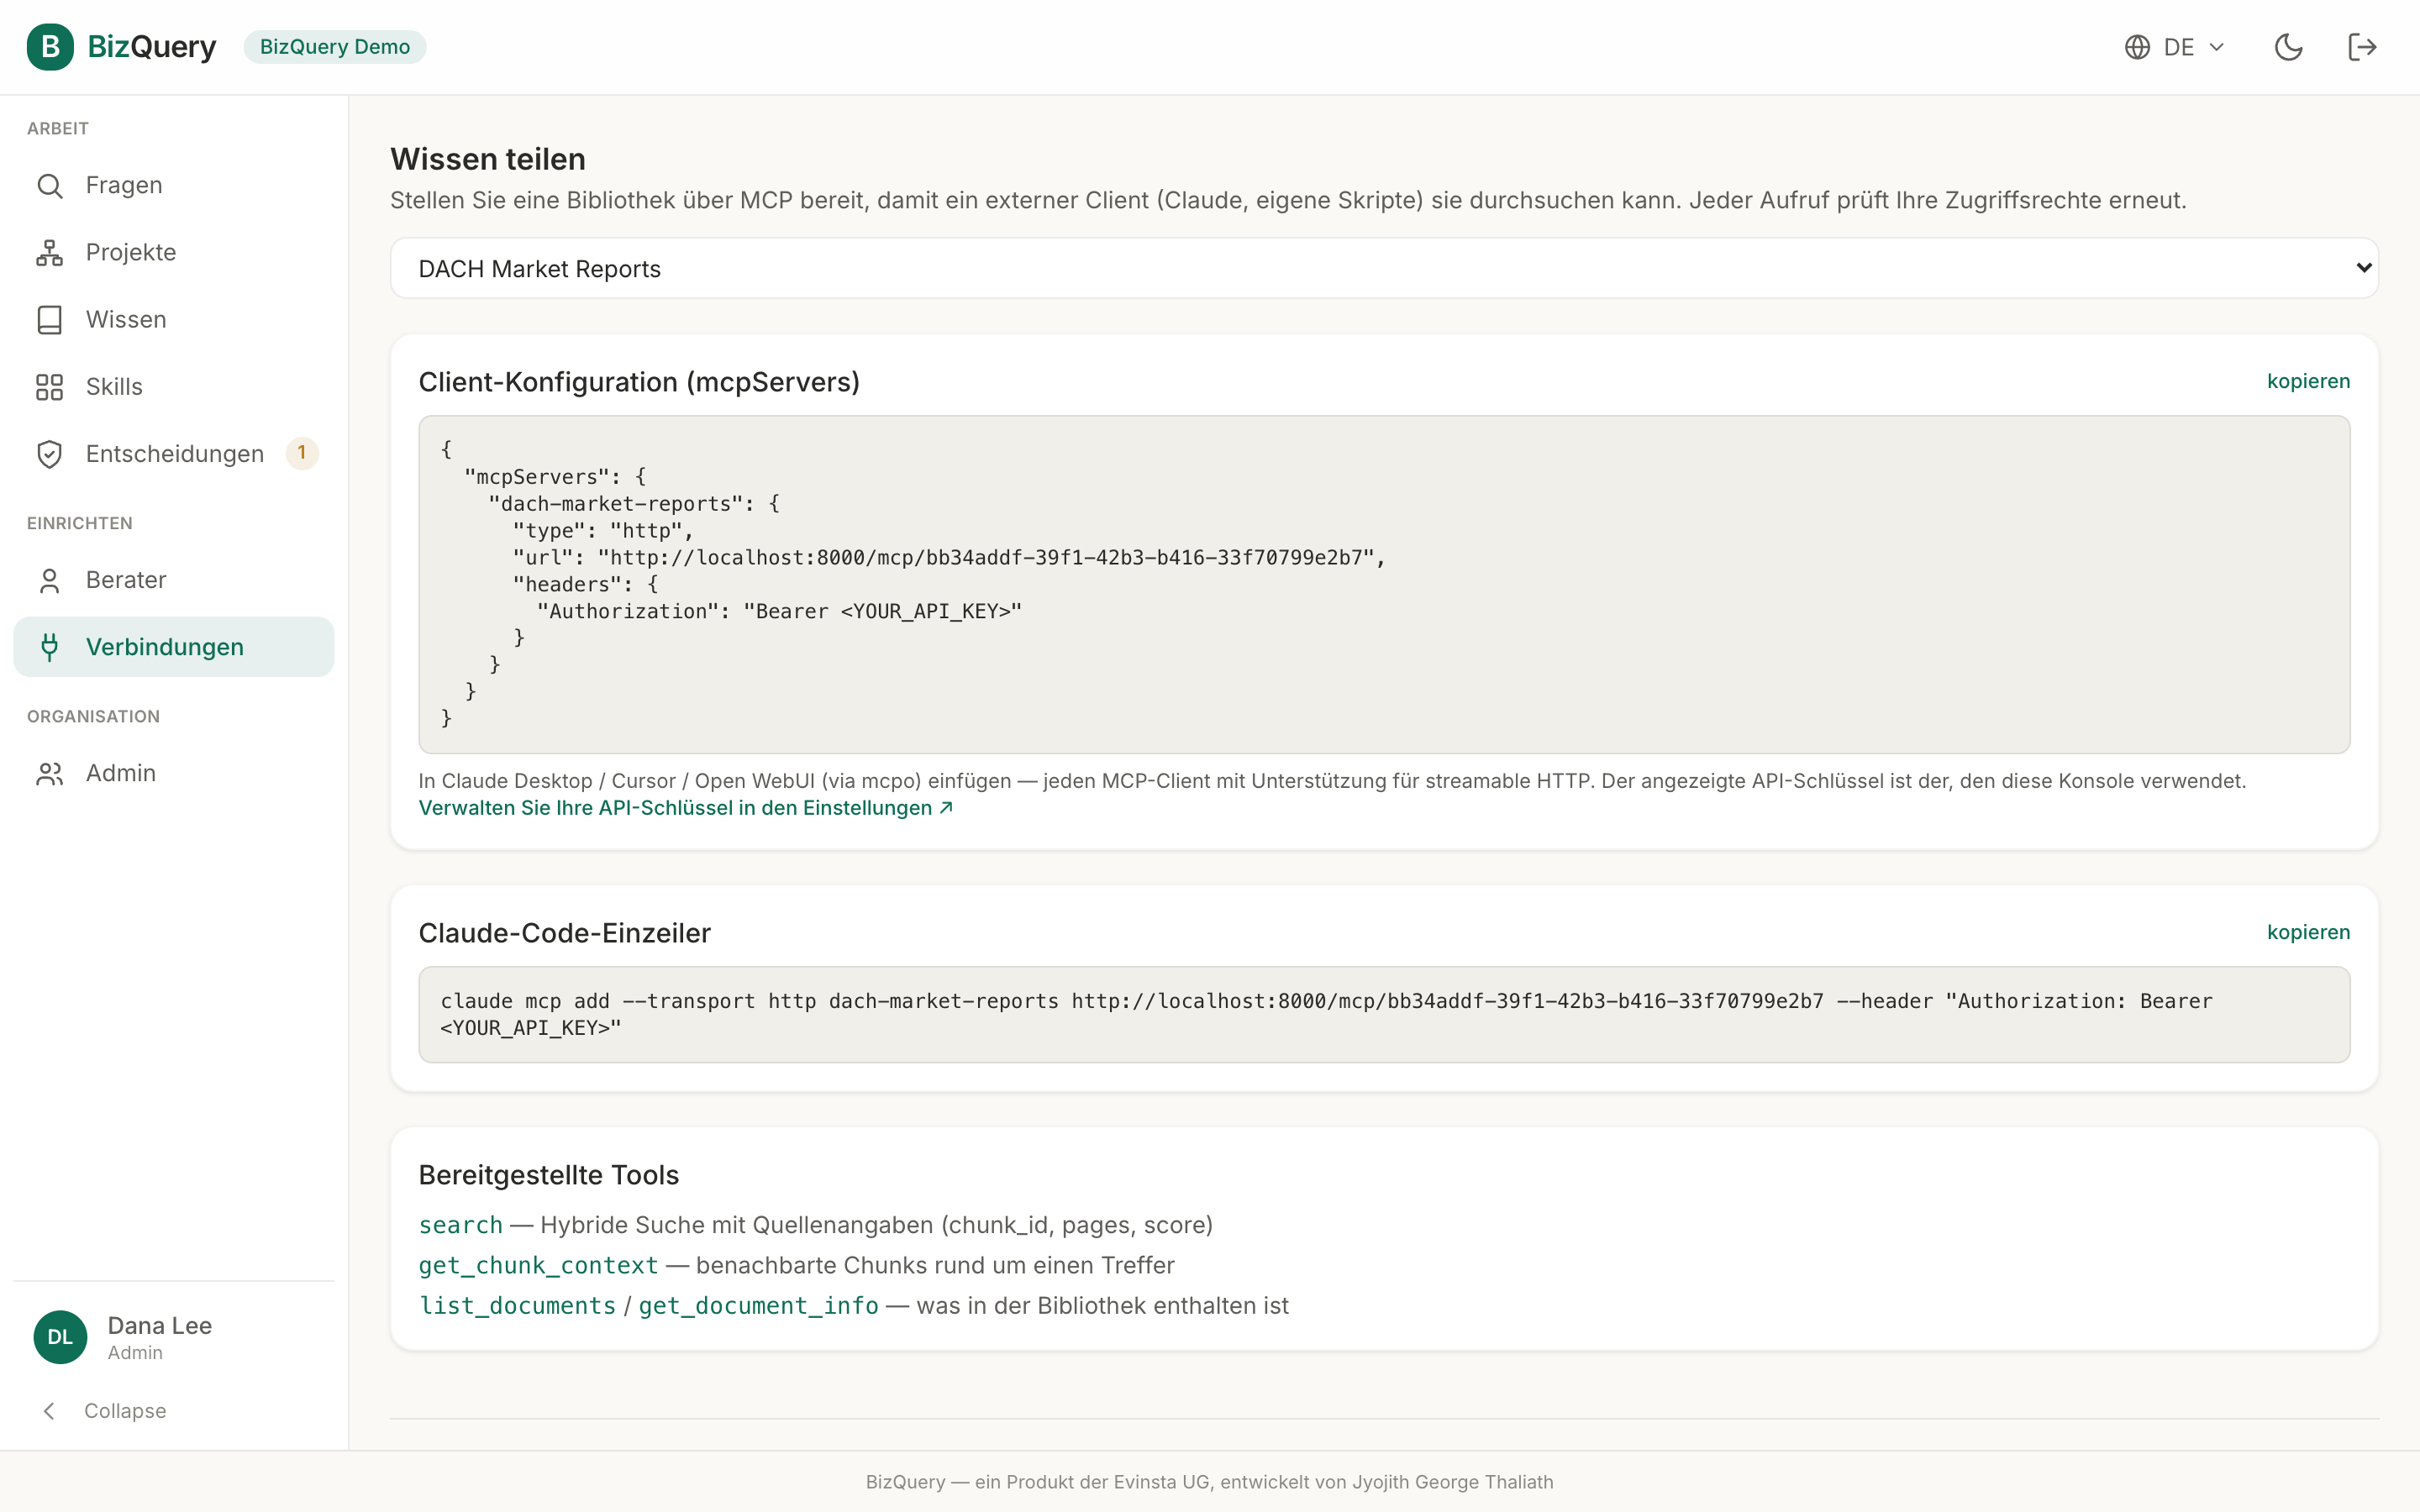Toggle dark mode with the moon icon
2420x1512 pixels.
pyautogui.click(x=2288, y=47)
